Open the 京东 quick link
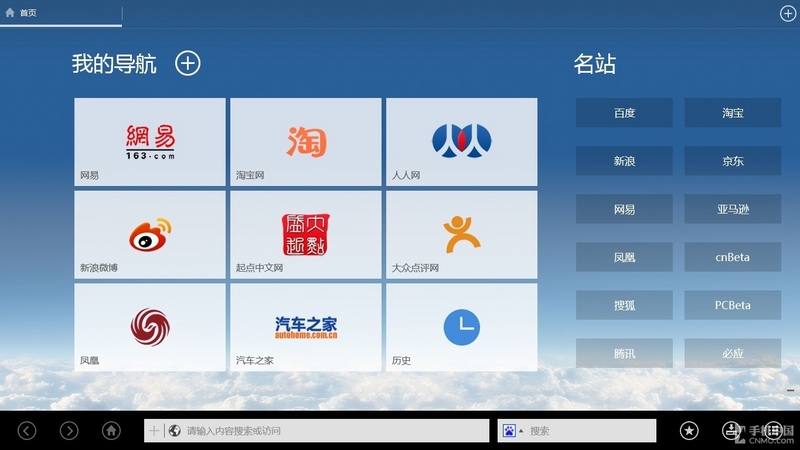This screenshot has height=450, width=800. pos(733,161)
